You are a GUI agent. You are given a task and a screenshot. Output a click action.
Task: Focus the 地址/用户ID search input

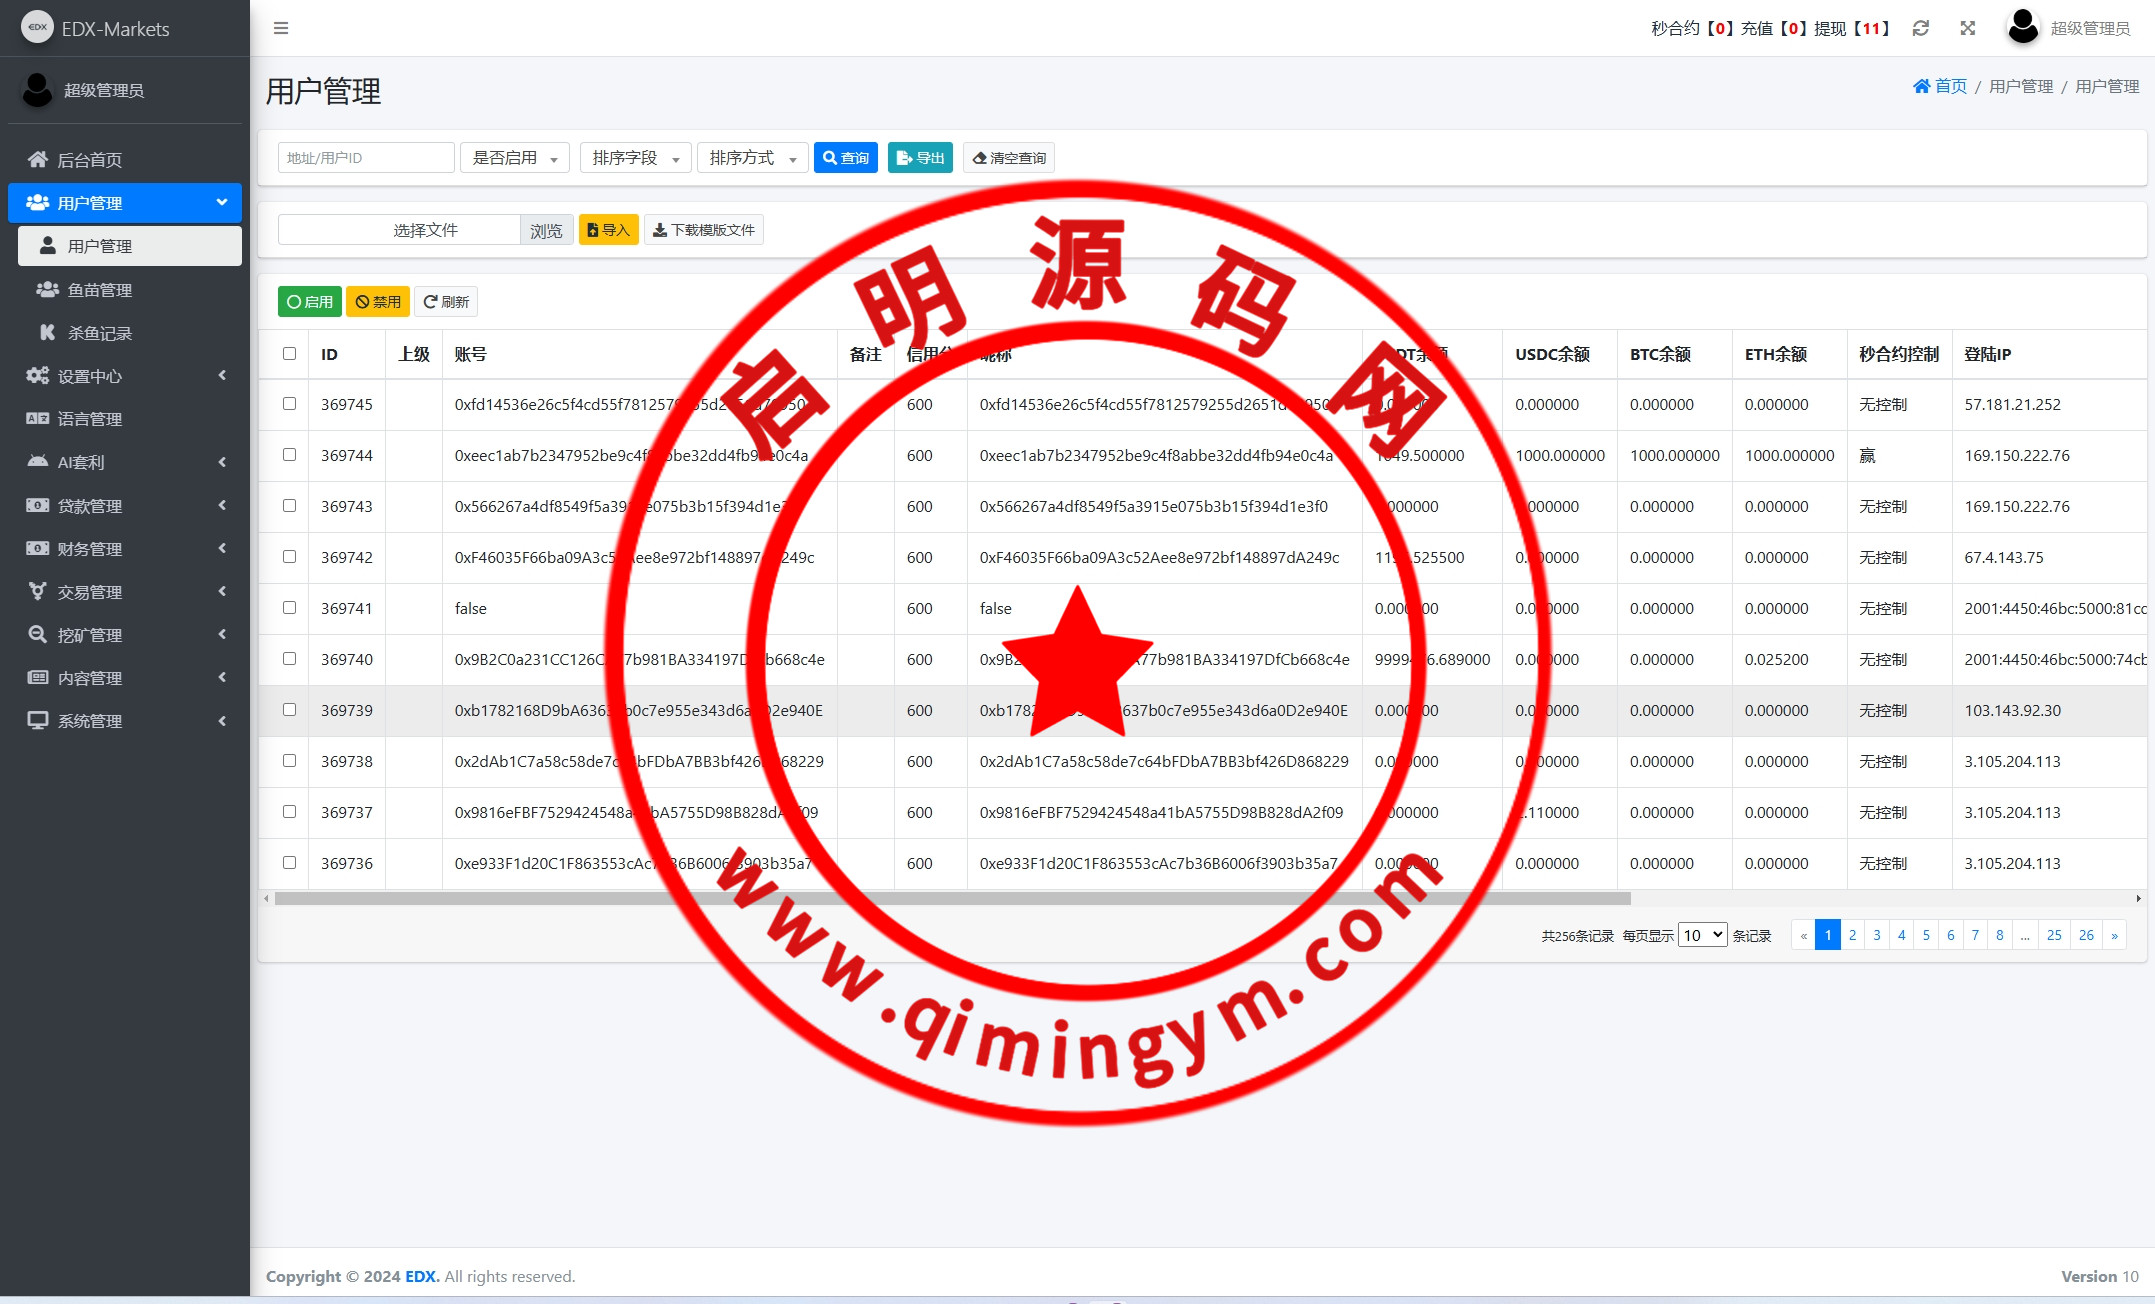[365, 158]
